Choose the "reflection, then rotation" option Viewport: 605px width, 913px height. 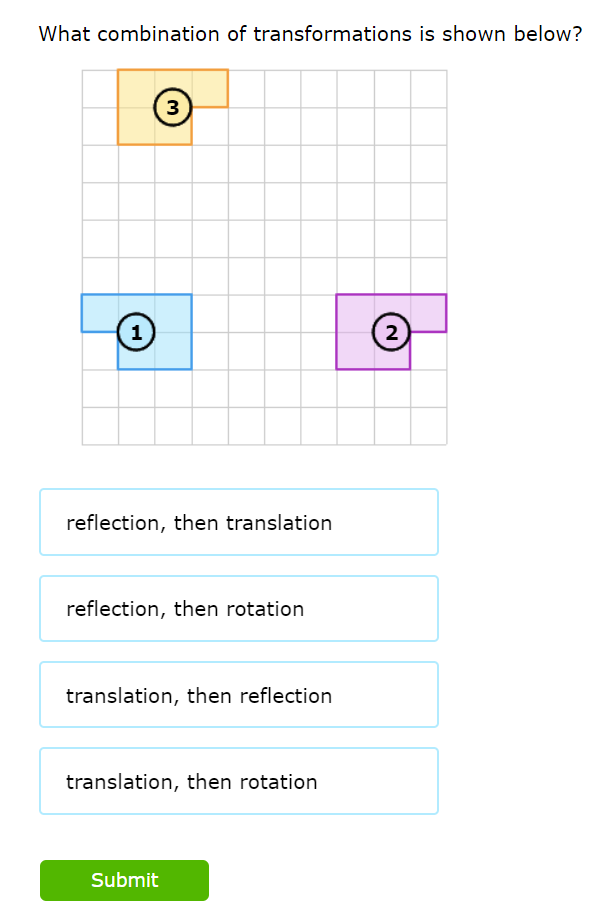pos(238,609)
